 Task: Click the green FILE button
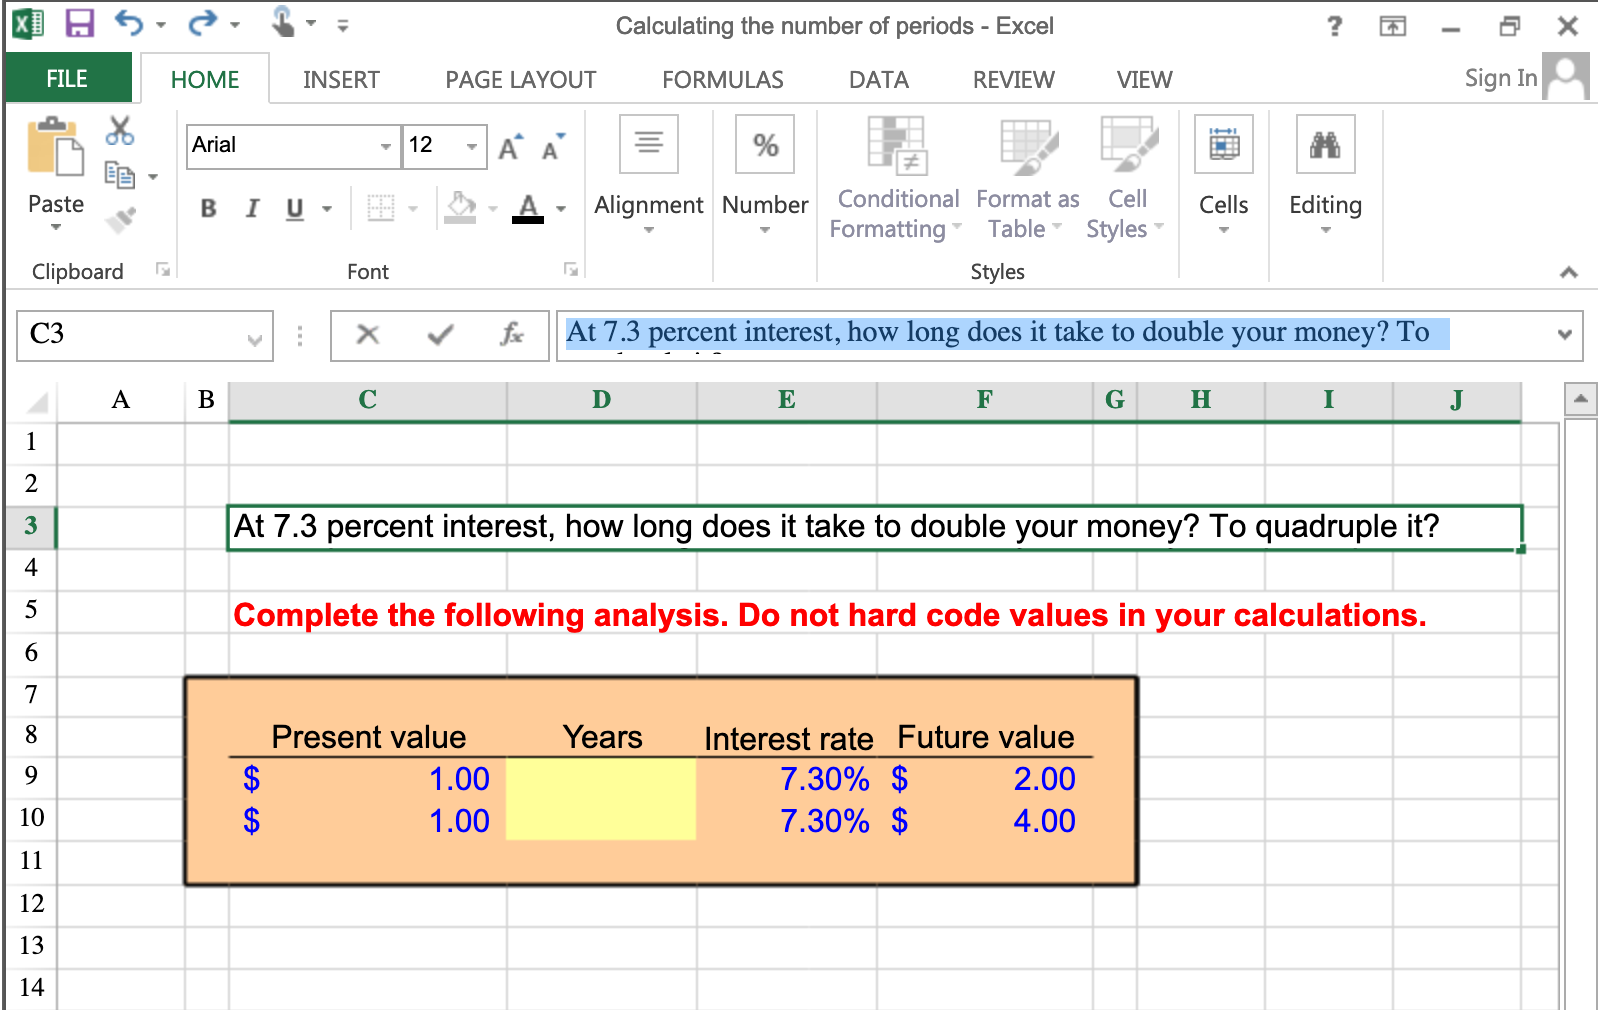point(67,78)
